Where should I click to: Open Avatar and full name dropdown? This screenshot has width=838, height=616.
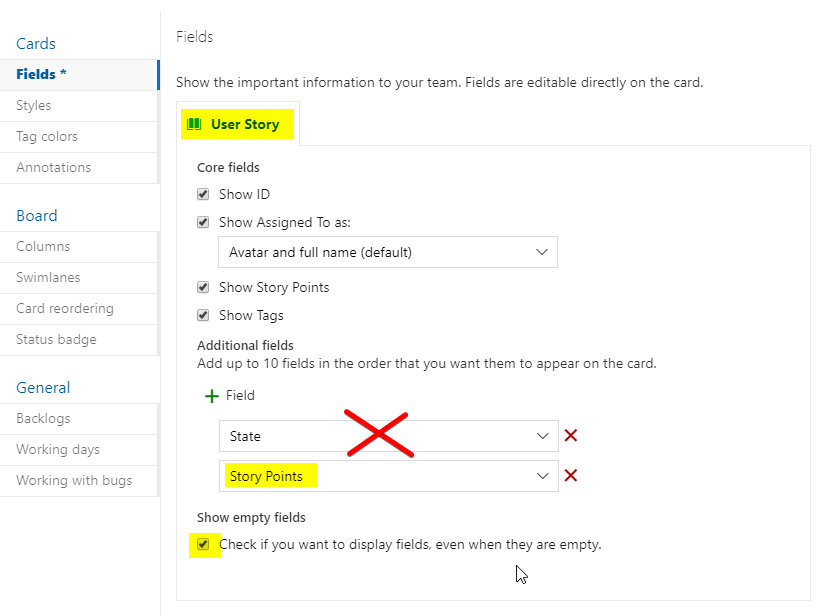387,253
